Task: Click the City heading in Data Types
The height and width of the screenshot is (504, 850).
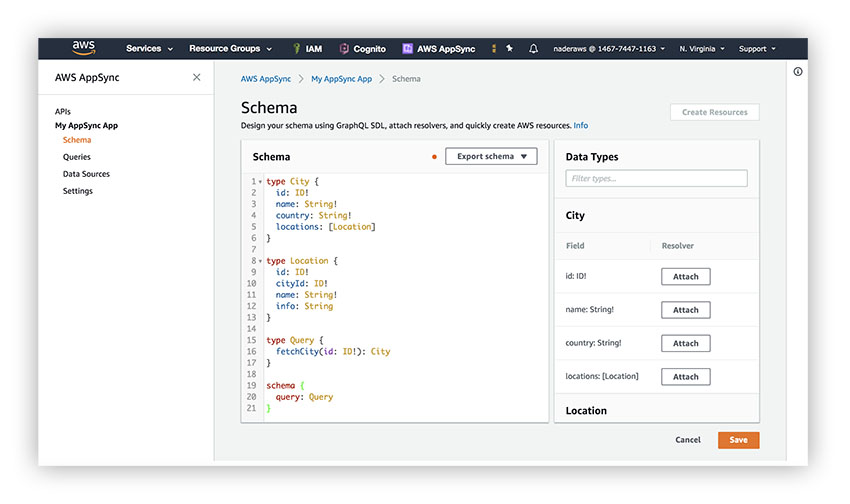Action: pyautogui.click(x=575, y=215)
